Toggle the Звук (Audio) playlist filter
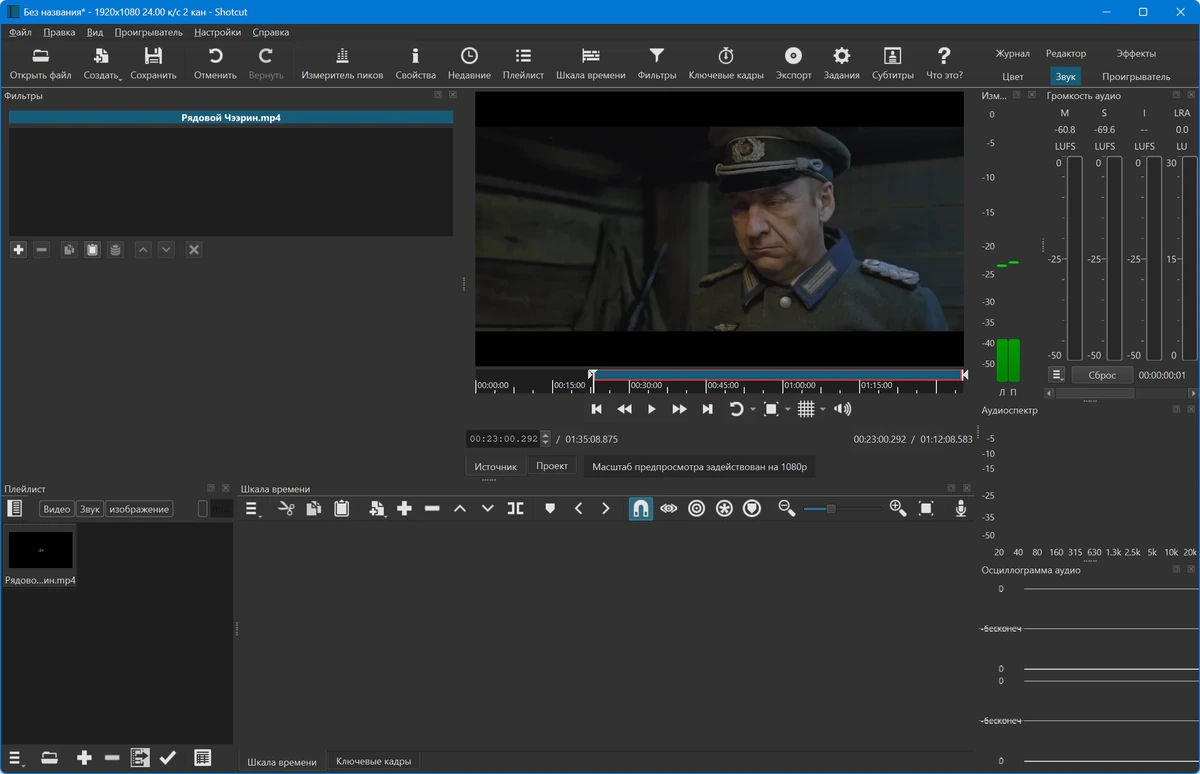 pos(90,509)
